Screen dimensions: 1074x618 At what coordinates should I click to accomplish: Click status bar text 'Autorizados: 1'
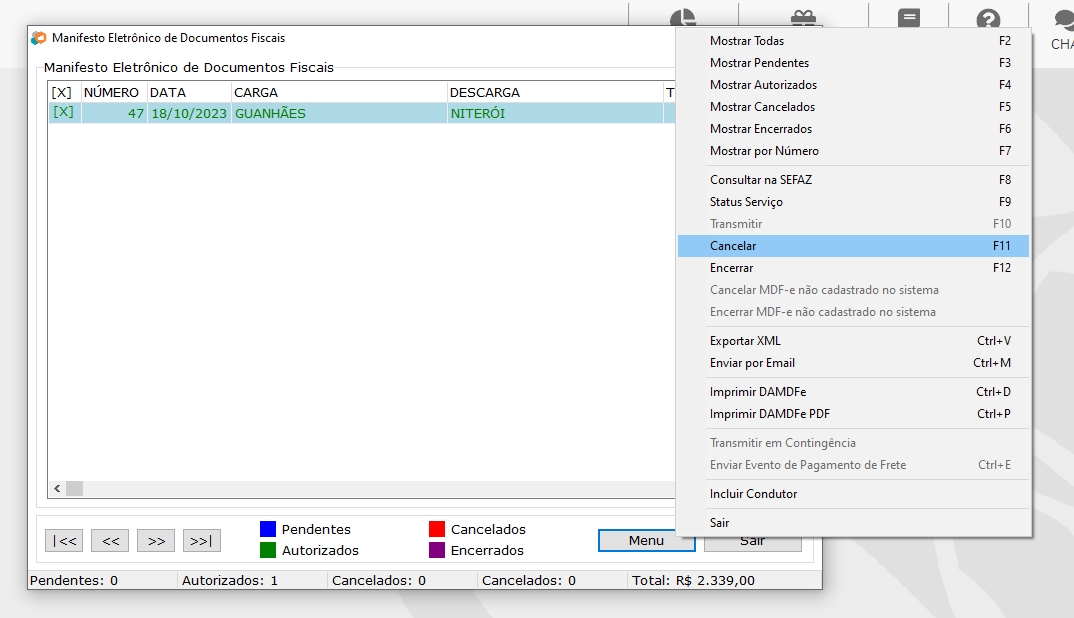pos(229,580)
